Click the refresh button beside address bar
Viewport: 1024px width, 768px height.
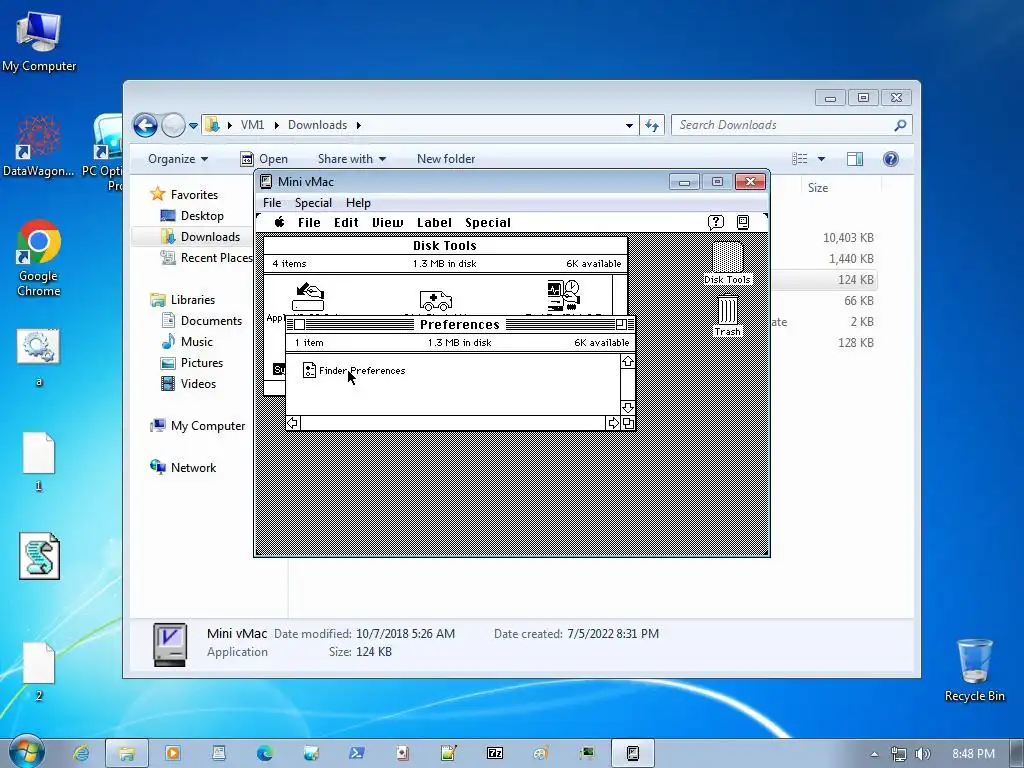(652, 125)
